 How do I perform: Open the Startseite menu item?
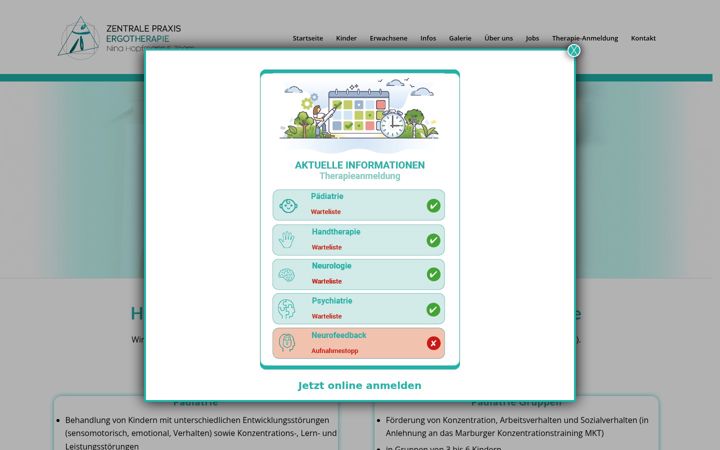point(308,38)
